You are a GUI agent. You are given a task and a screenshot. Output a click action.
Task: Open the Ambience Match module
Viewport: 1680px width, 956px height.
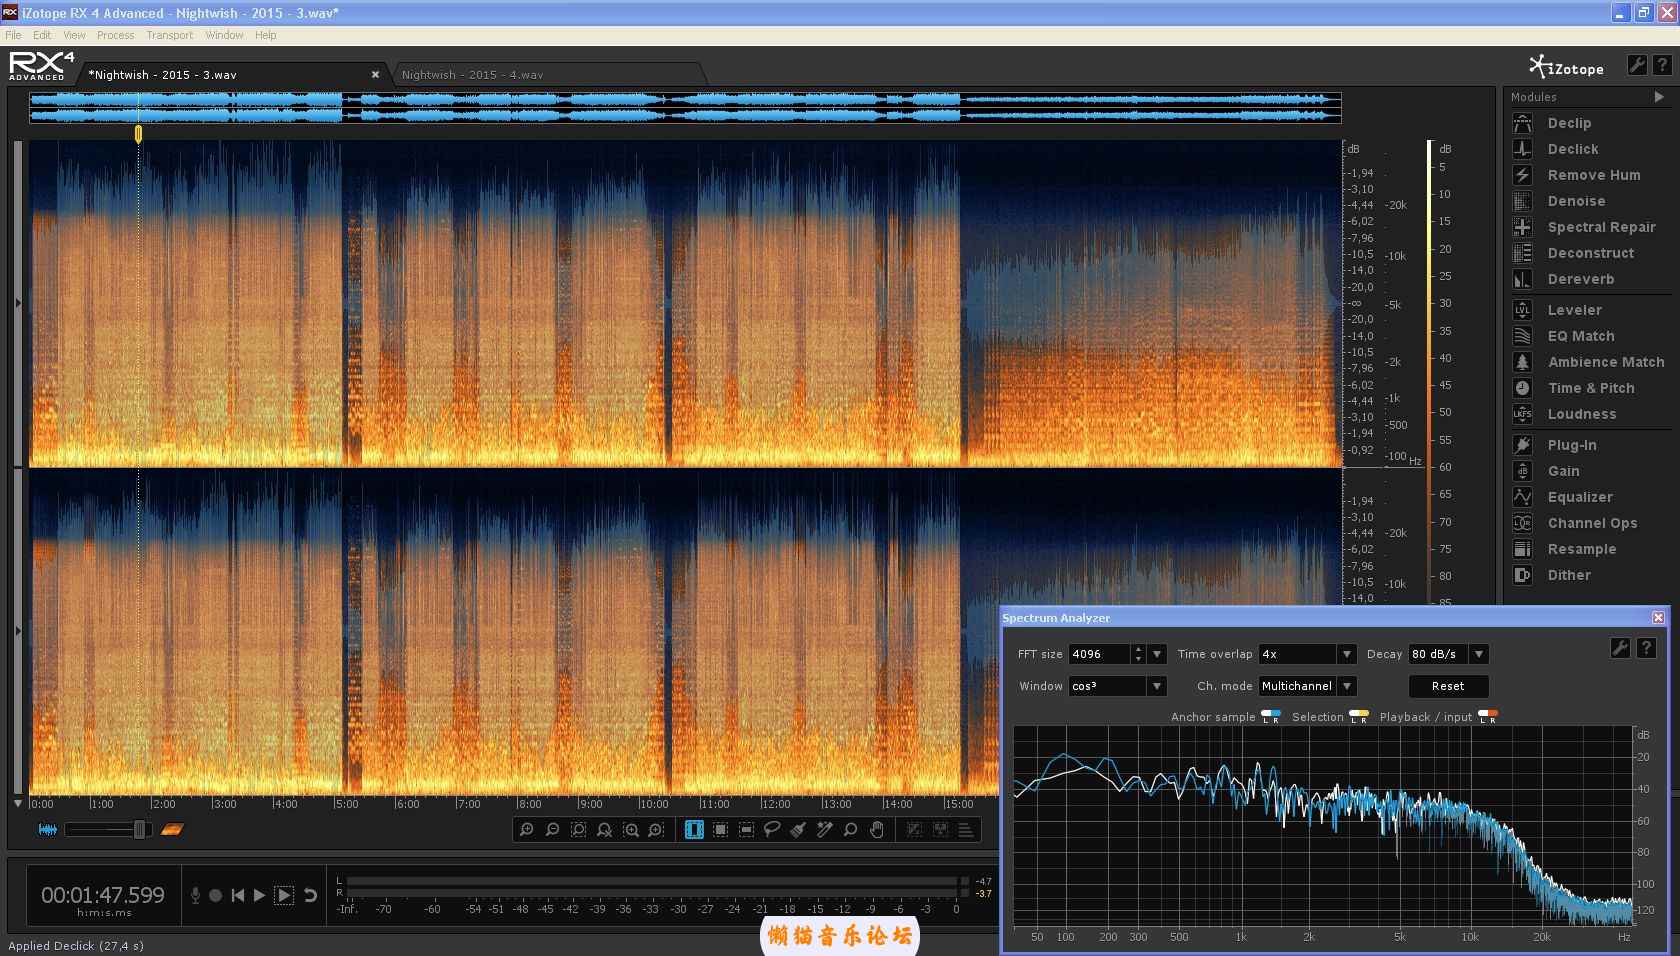click(1605, 362)
